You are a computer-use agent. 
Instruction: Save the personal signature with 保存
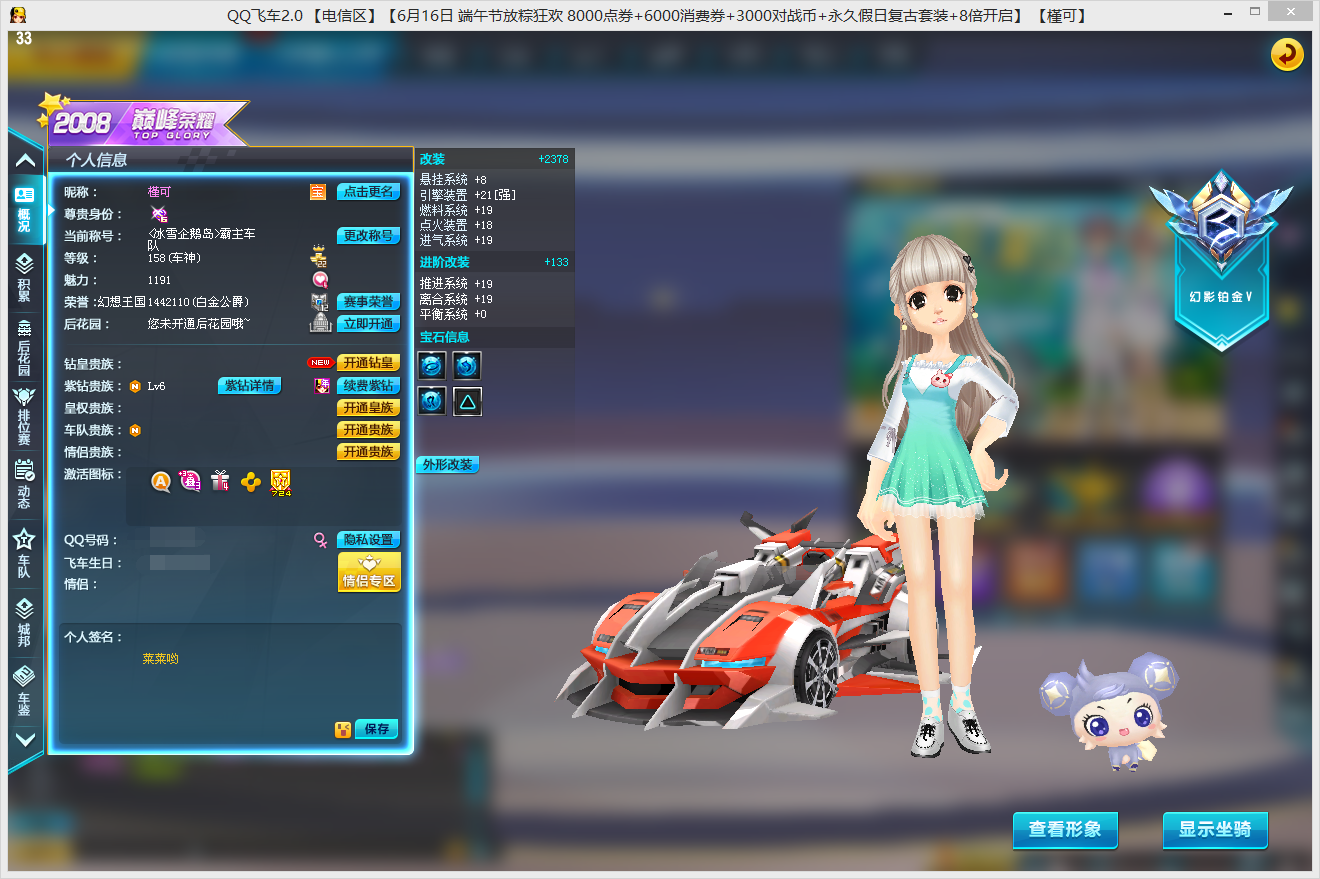click(377, 729)
